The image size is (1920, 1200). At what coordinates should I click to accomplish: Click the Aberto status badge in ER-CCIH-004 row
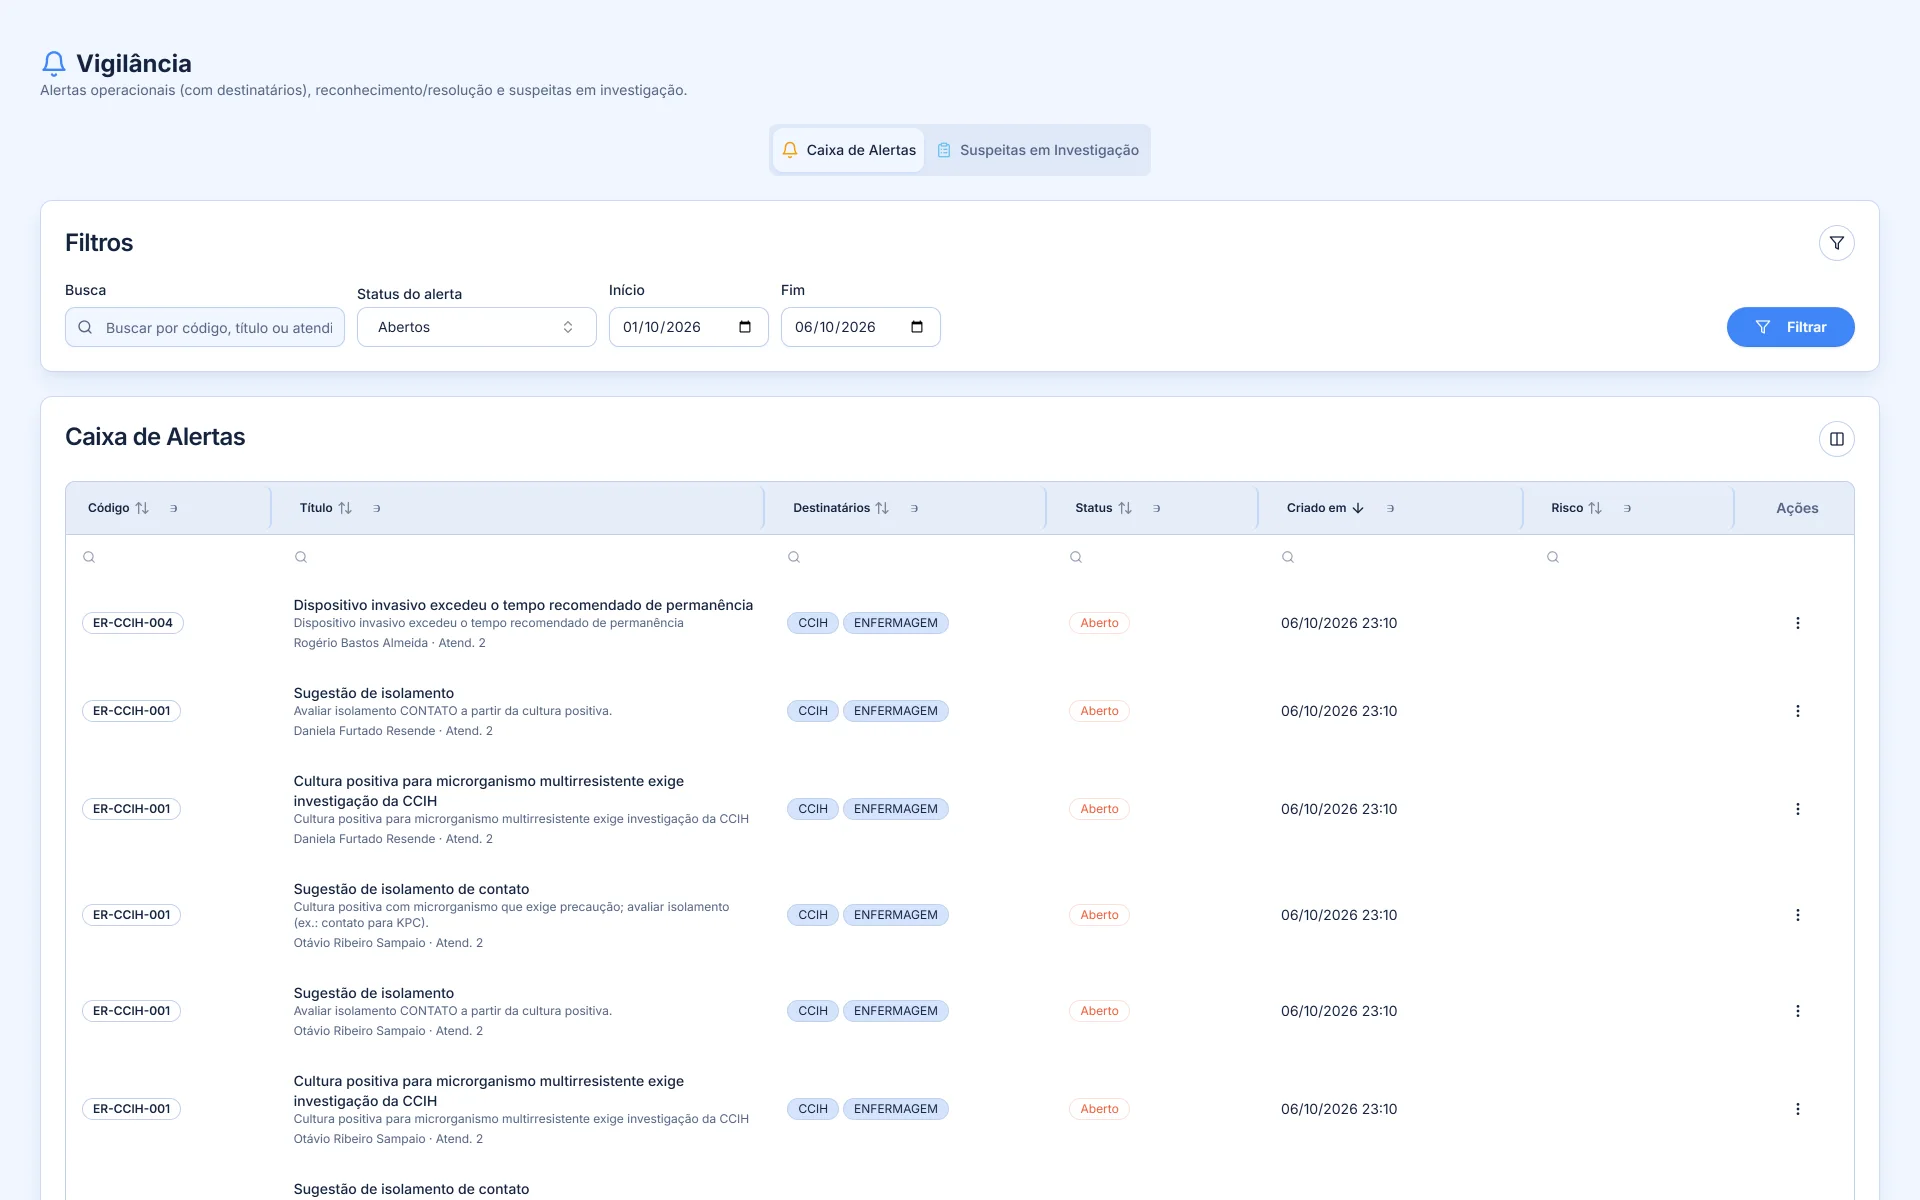pos(1099,623)
